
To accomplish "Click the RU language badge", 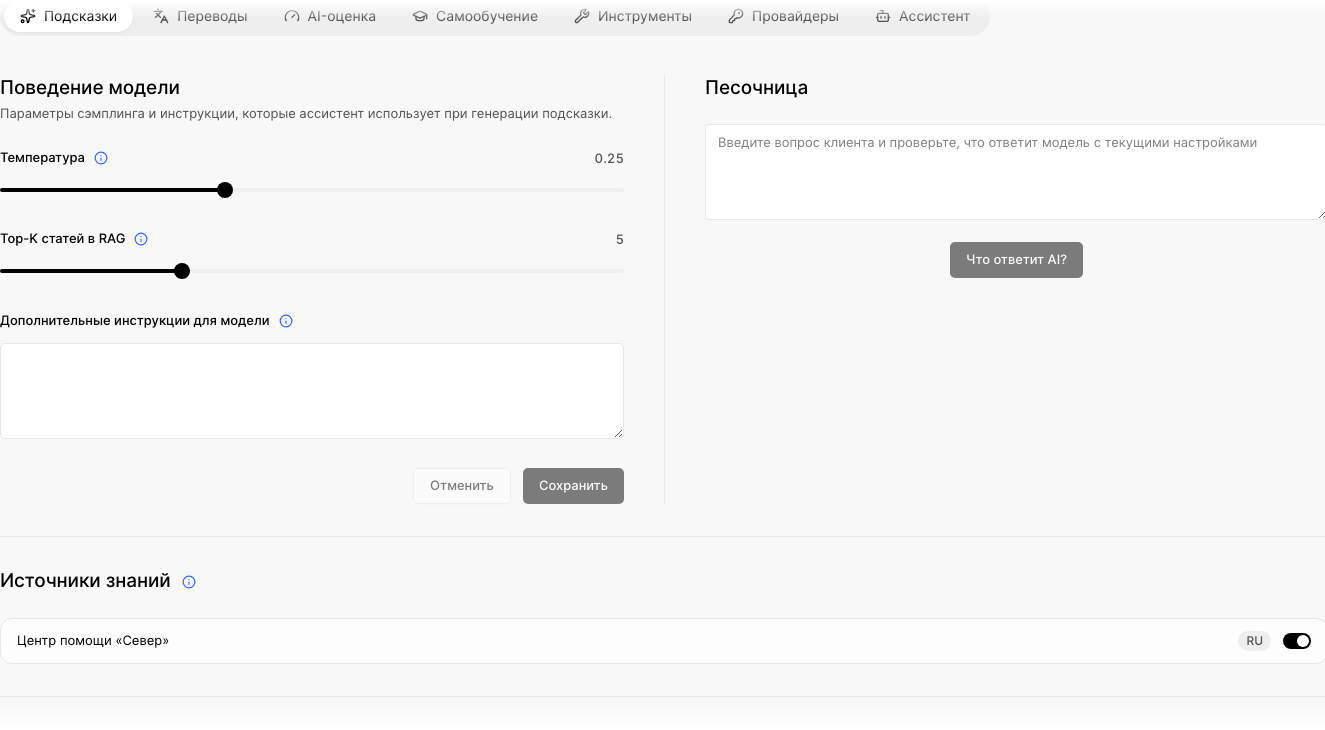I will coord(1254,641).
